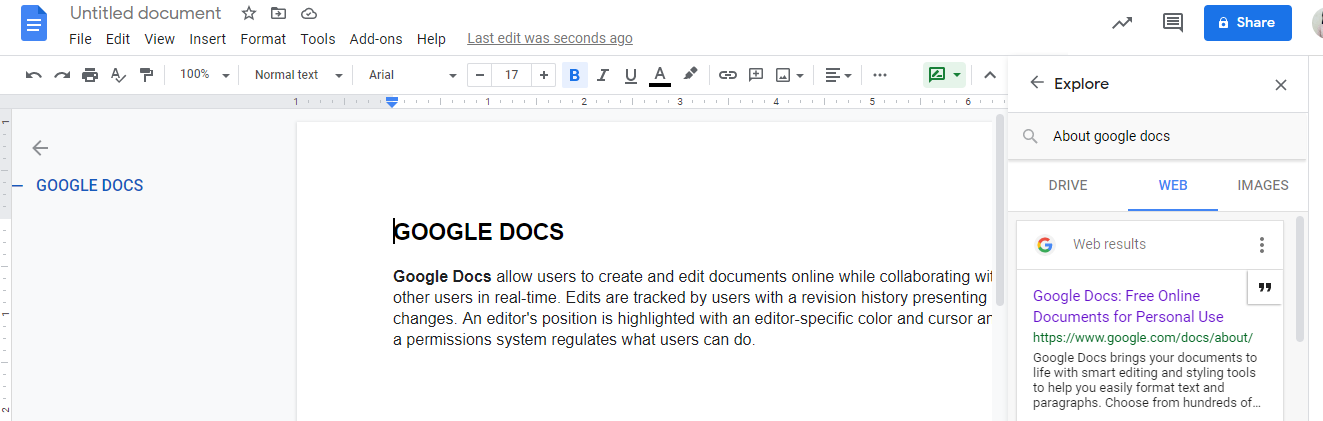Switch to the IMAGES tab
This screenshot has width=1323, height=421.
(x=1263, y=185)
